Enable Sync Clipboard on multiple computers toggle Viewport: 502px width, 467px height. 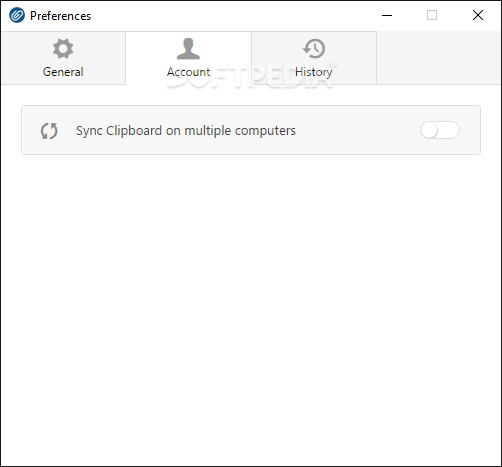(440, 130)
